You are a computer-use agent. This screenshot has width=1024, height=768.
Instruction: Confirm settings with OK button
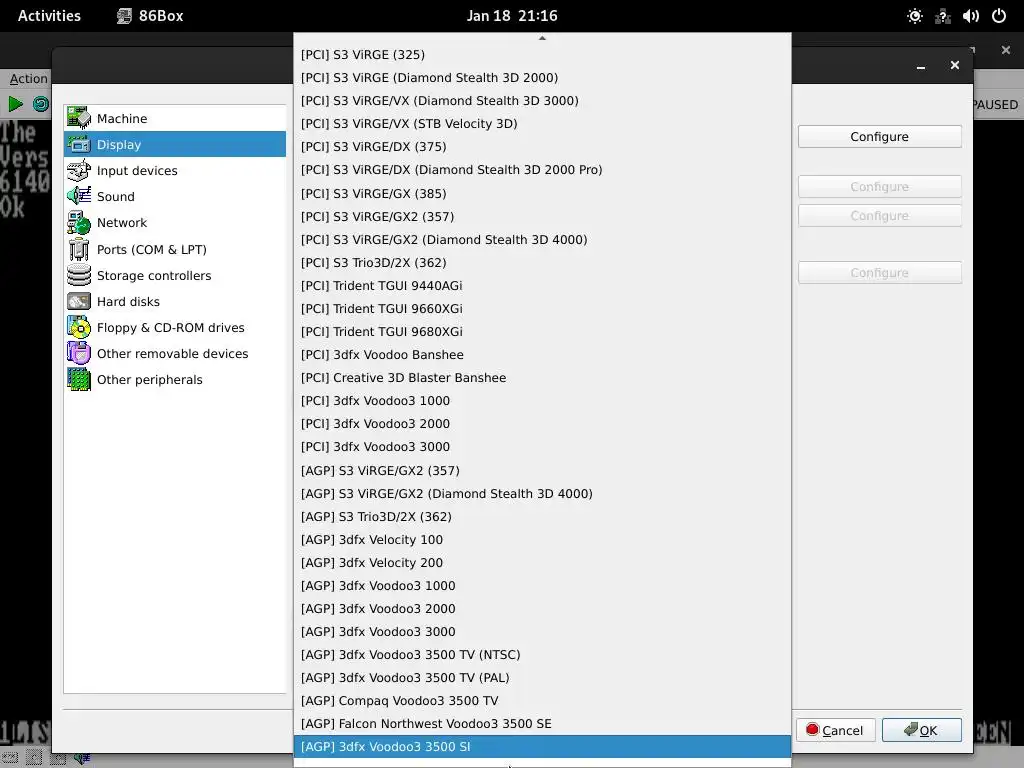pos(921,730)
